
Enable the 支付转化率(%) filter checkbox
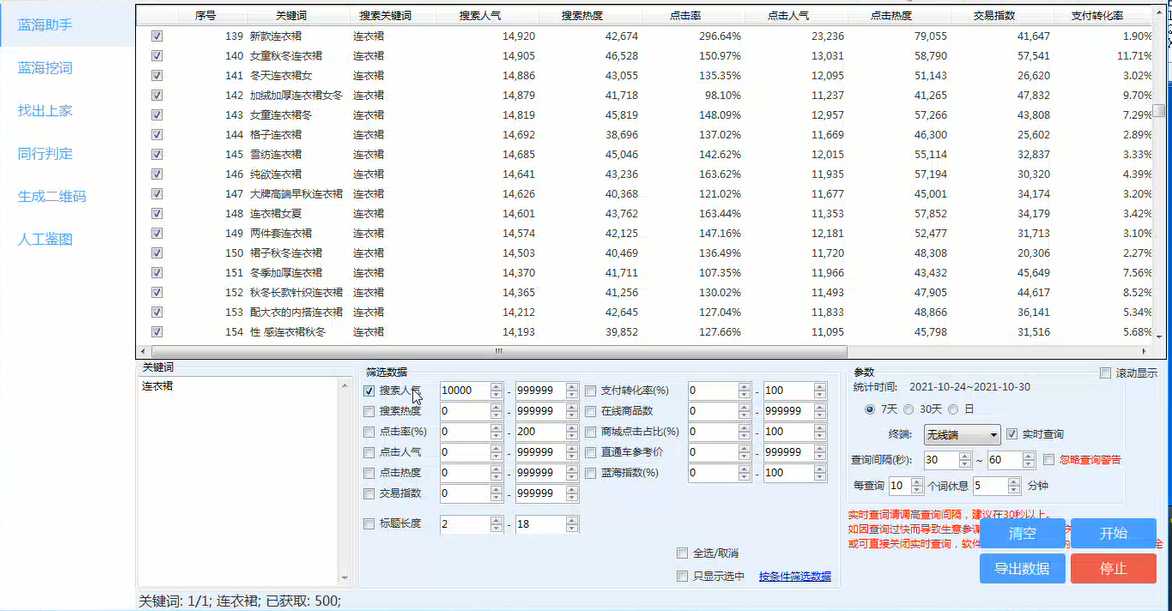[590, 391]
